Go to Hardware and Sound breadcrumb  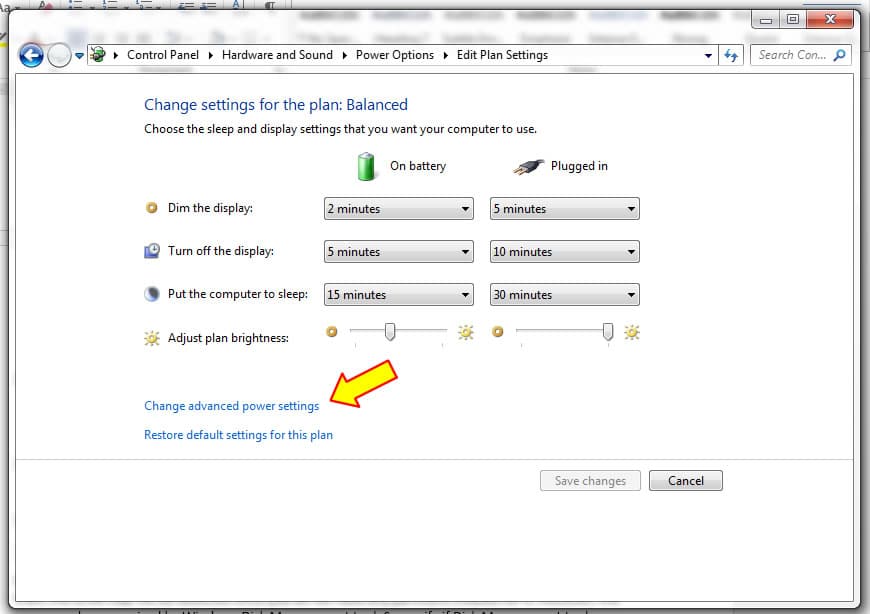point(277,55)
